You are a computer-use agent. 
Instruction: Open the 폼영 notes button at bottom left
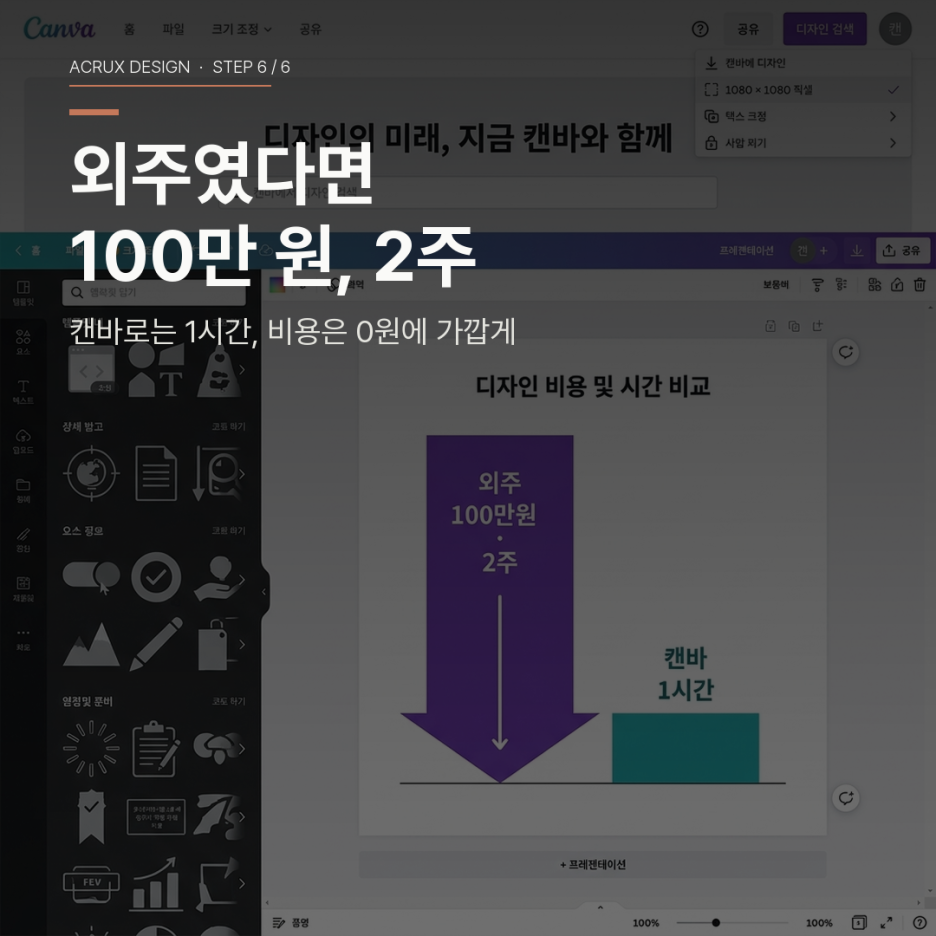tap(291, 923)
